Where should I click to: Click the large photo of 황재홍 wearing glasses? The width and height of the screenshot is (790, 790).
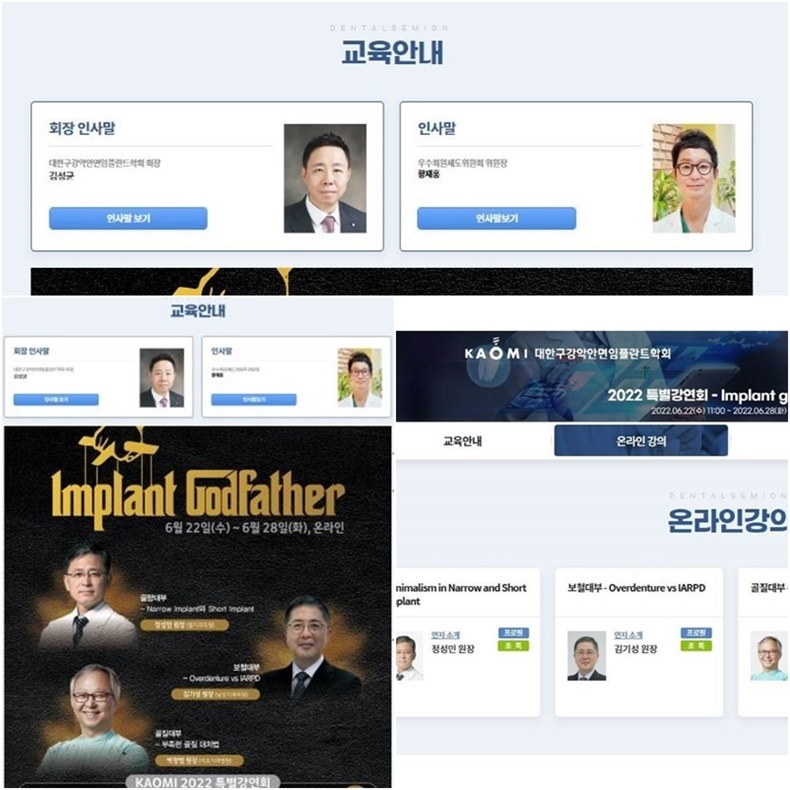tap(694, 178)
